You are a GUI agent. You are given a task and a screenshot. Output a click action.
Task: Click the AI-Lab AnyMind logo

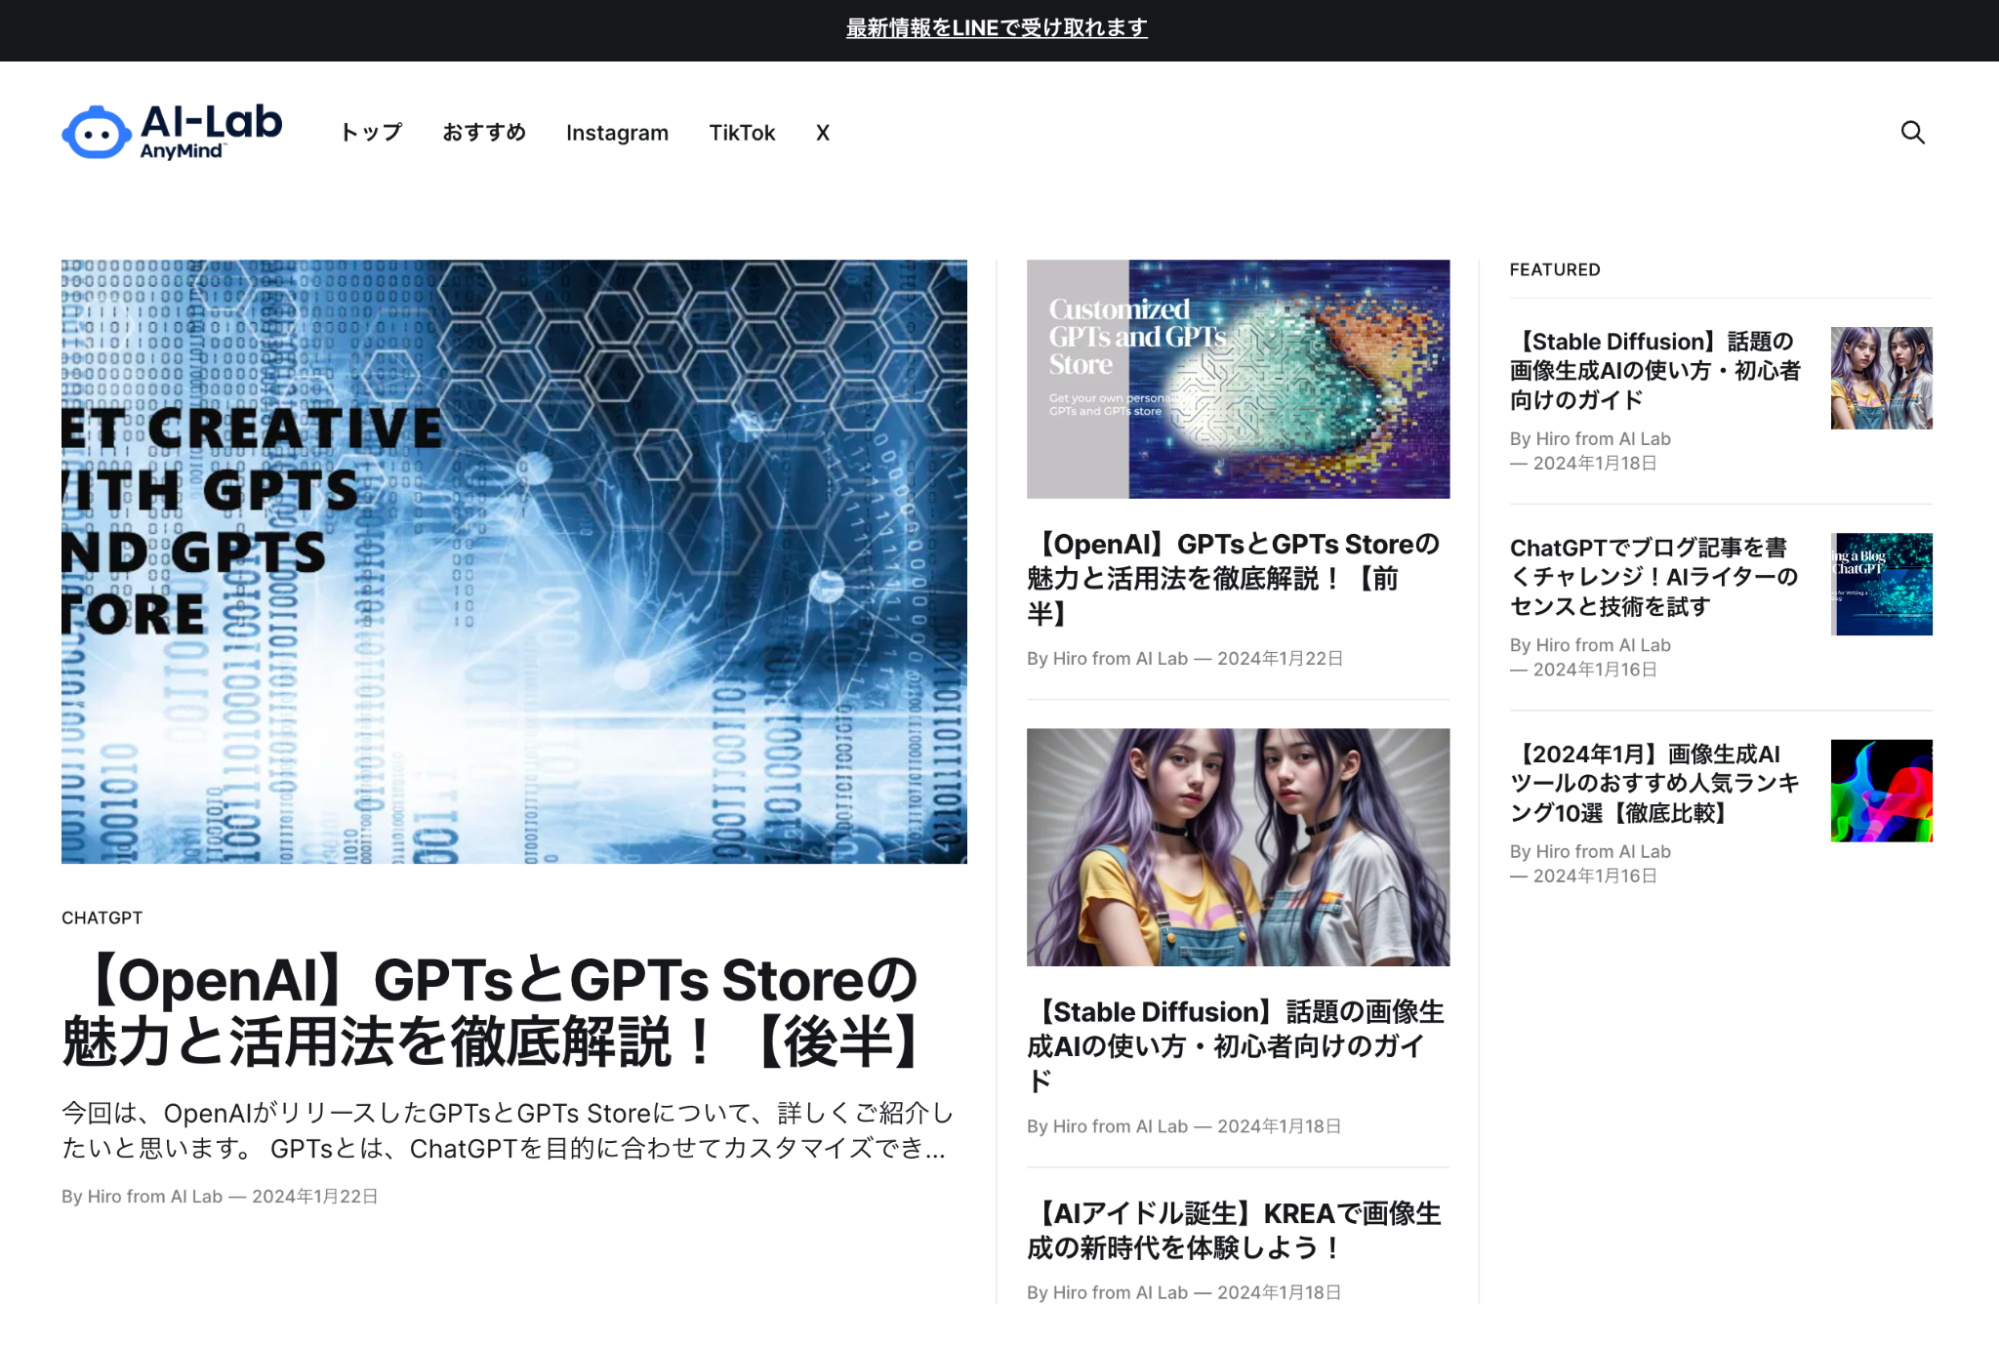tap(172, 132)
